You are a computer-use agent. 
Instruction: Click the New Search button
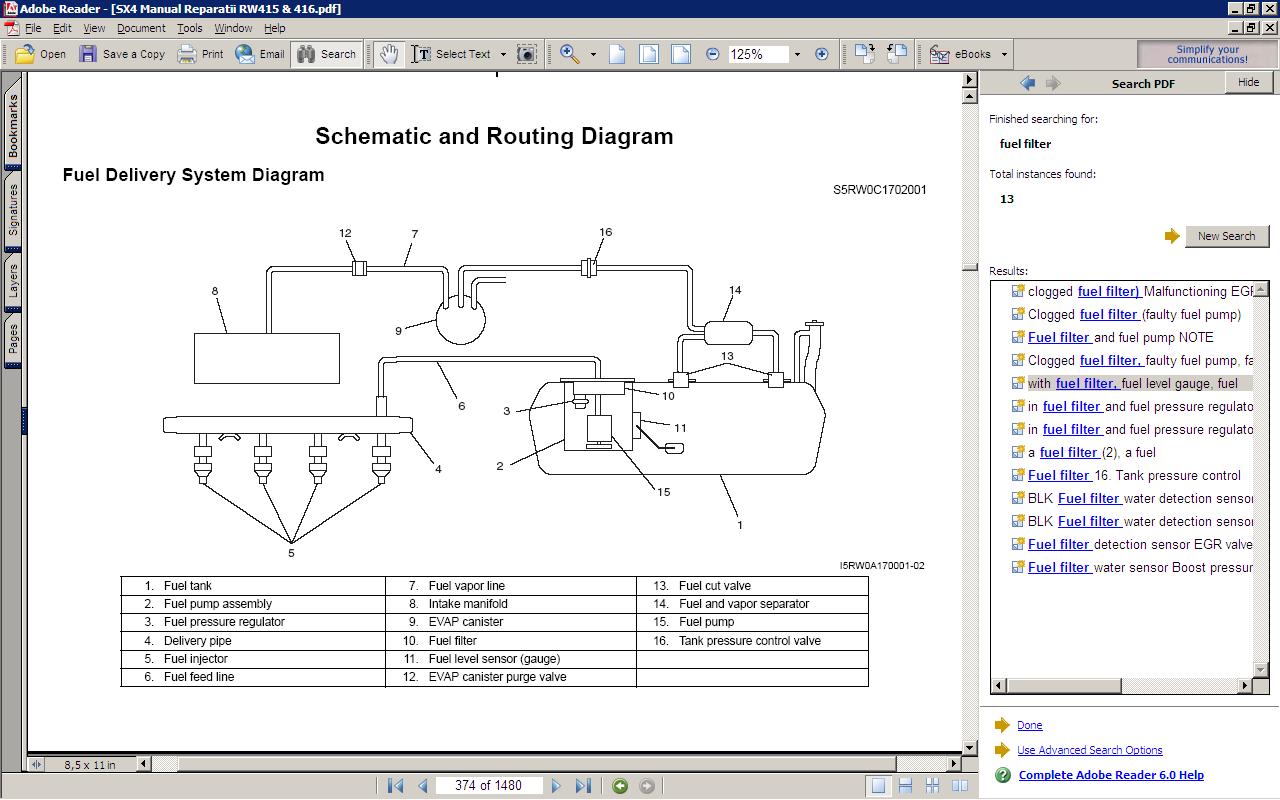click(x=1226, y=236)
